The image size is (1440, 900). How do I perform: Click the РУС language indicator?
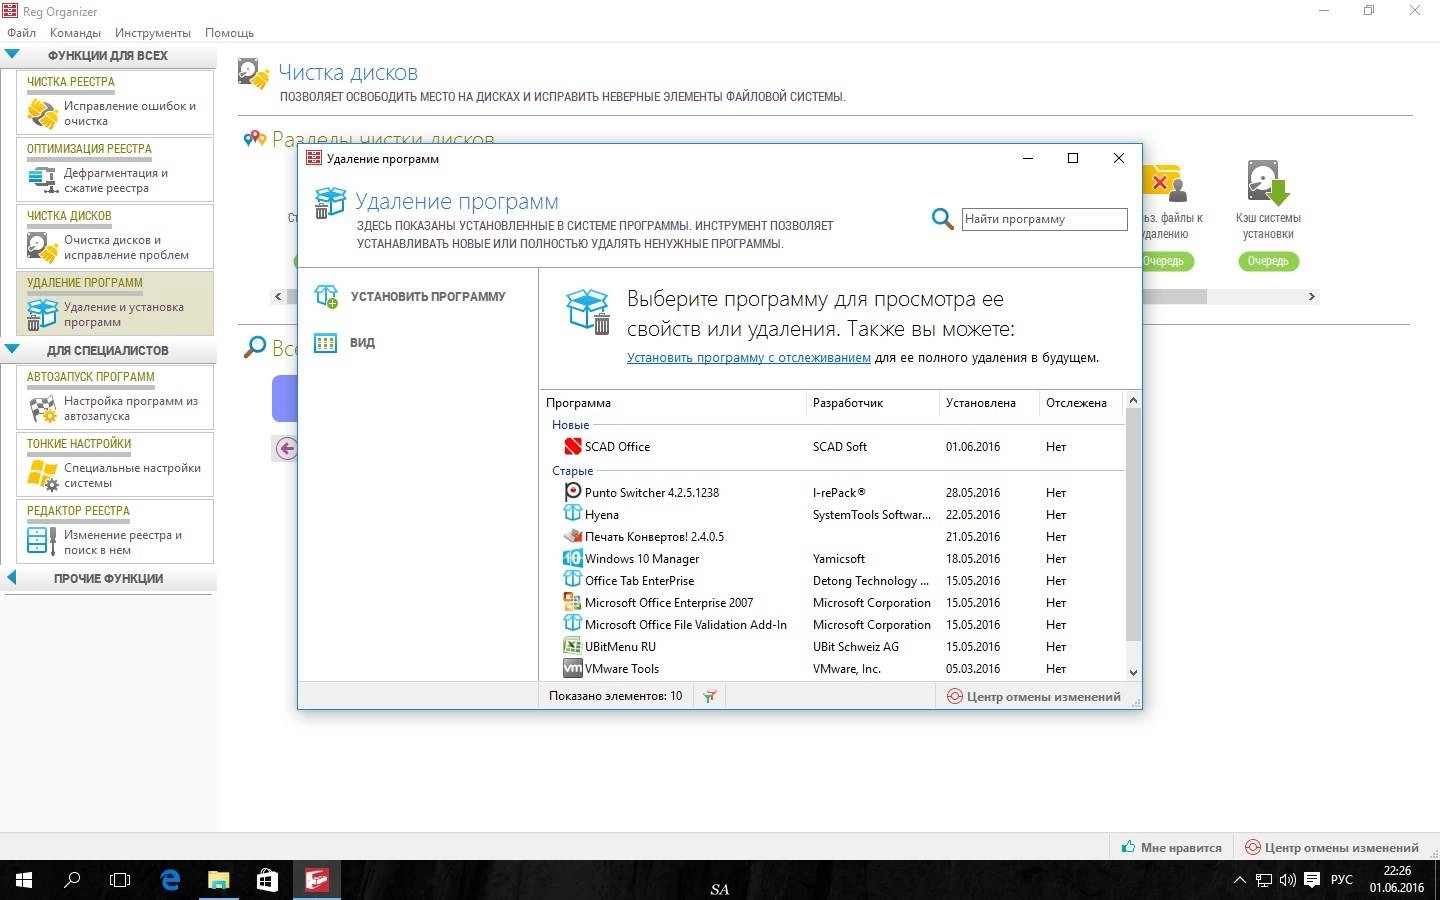click(x=1342, y=880)
